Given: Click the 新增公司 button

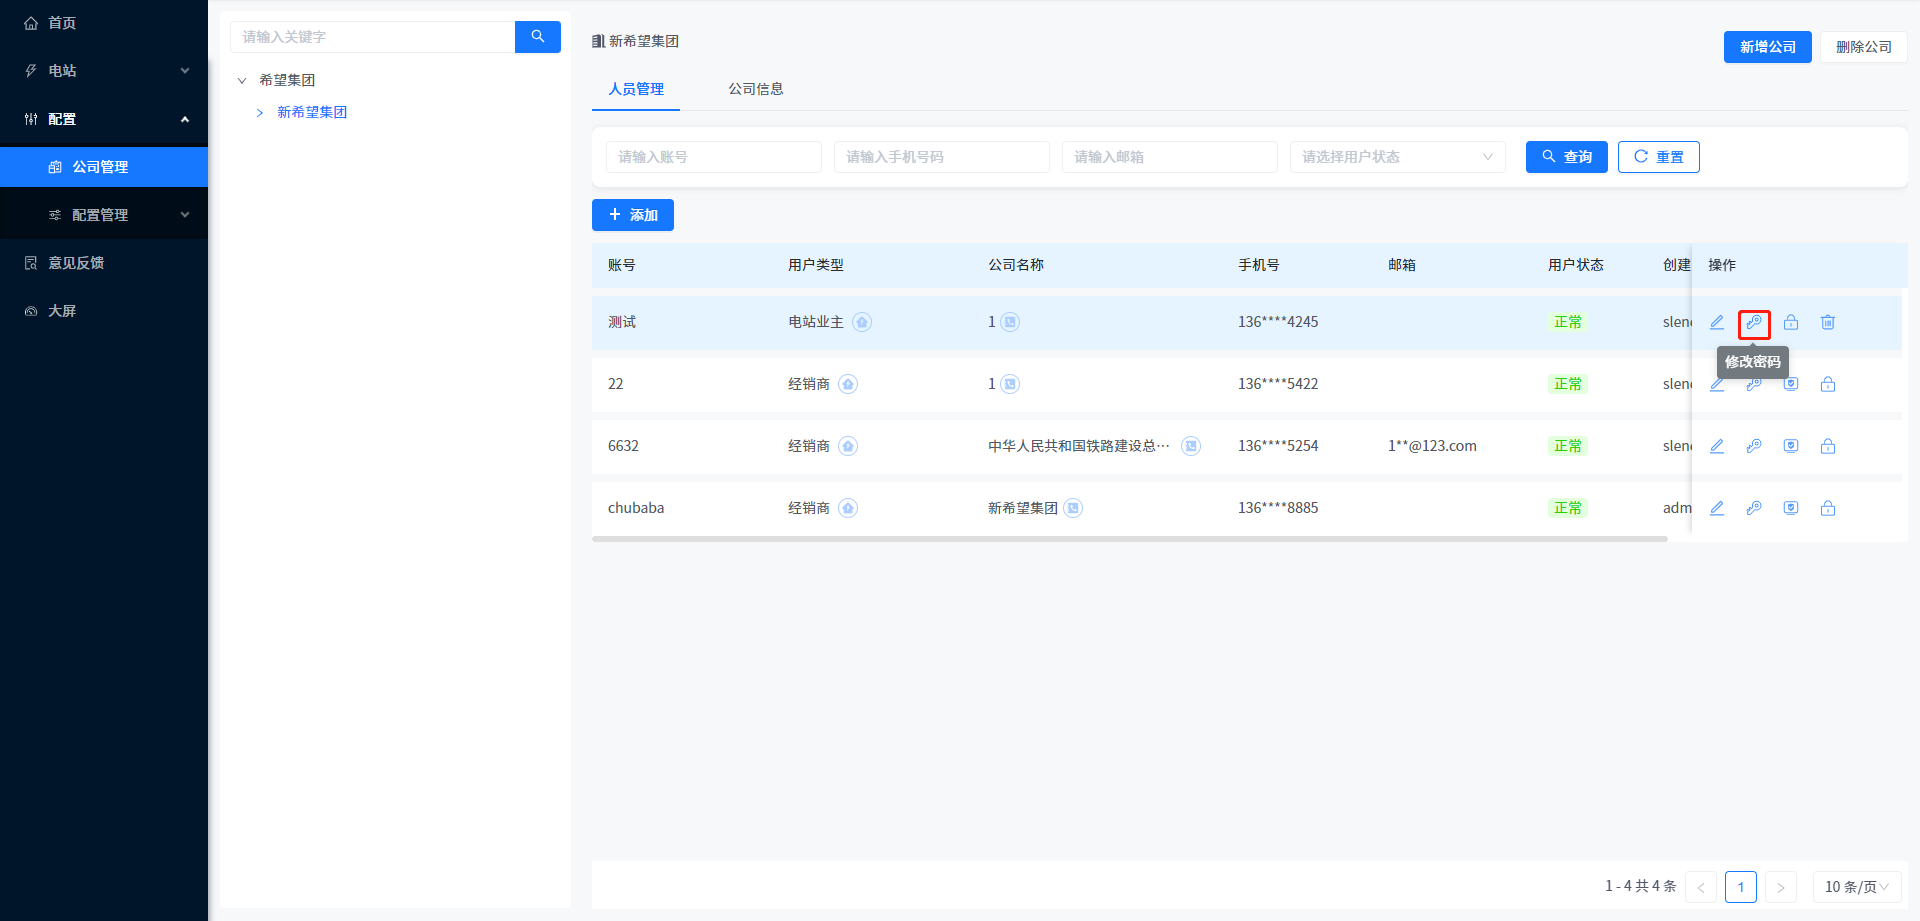Looking at the screenshot, I should [1767, 47].
